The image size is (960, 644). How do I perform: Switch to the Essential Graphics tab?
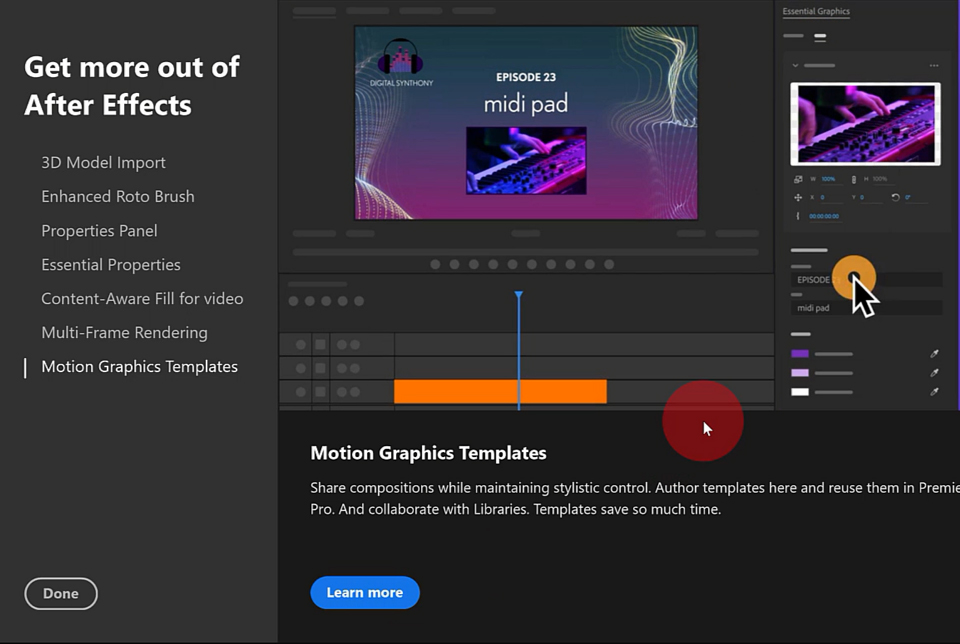(x=816, y=12)
